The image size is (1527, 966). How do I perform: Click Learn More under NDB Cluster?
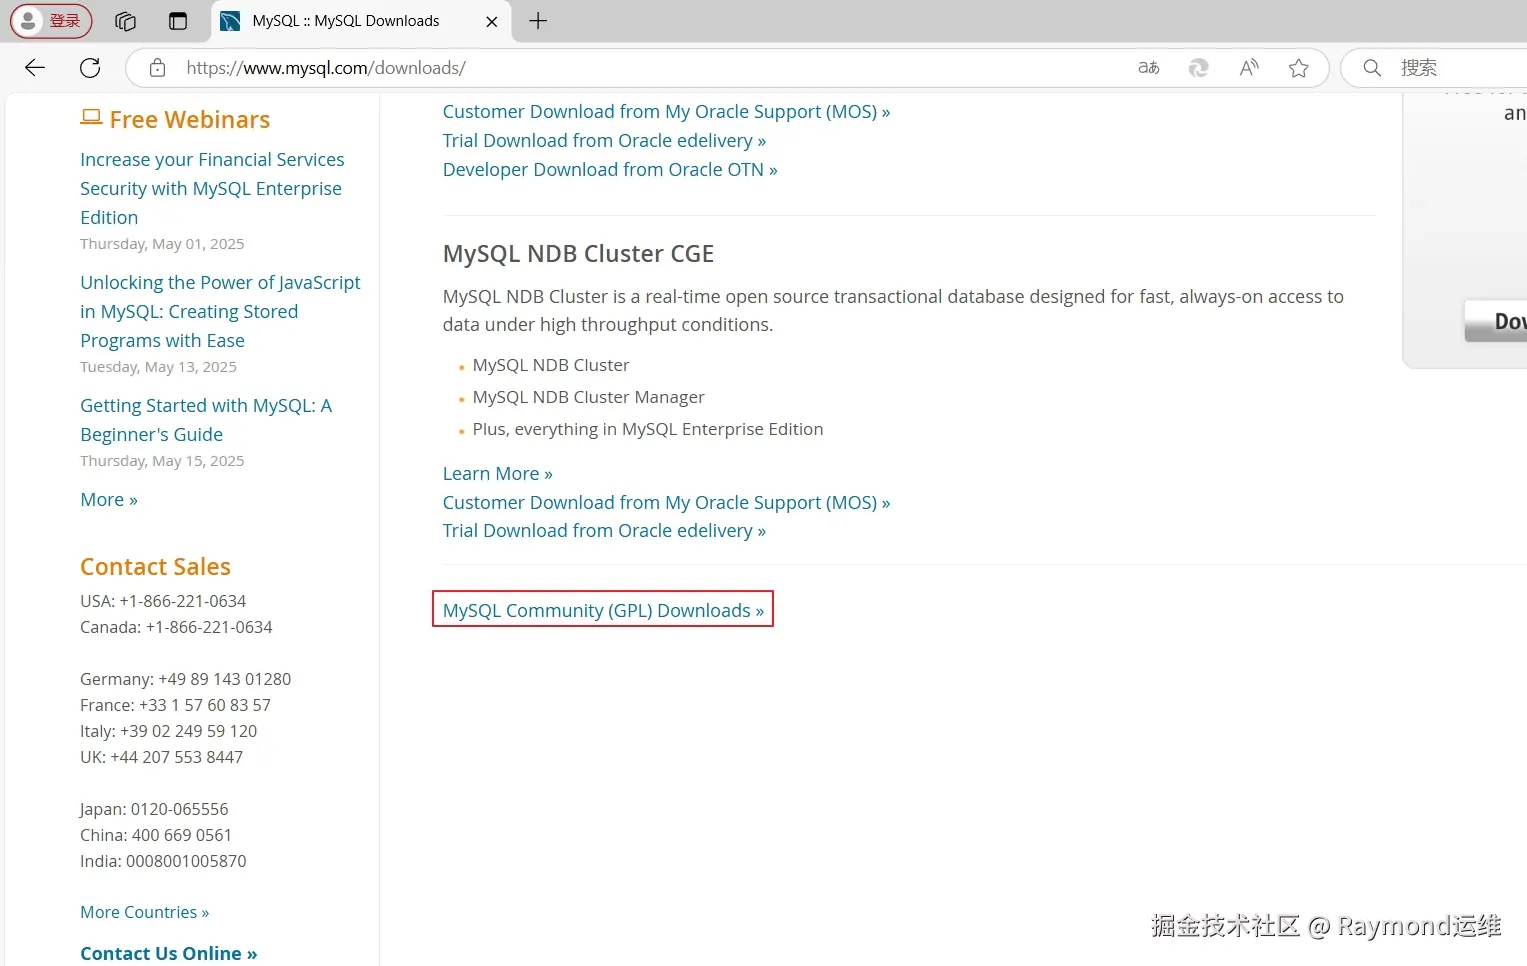click(x=497, y=474)
